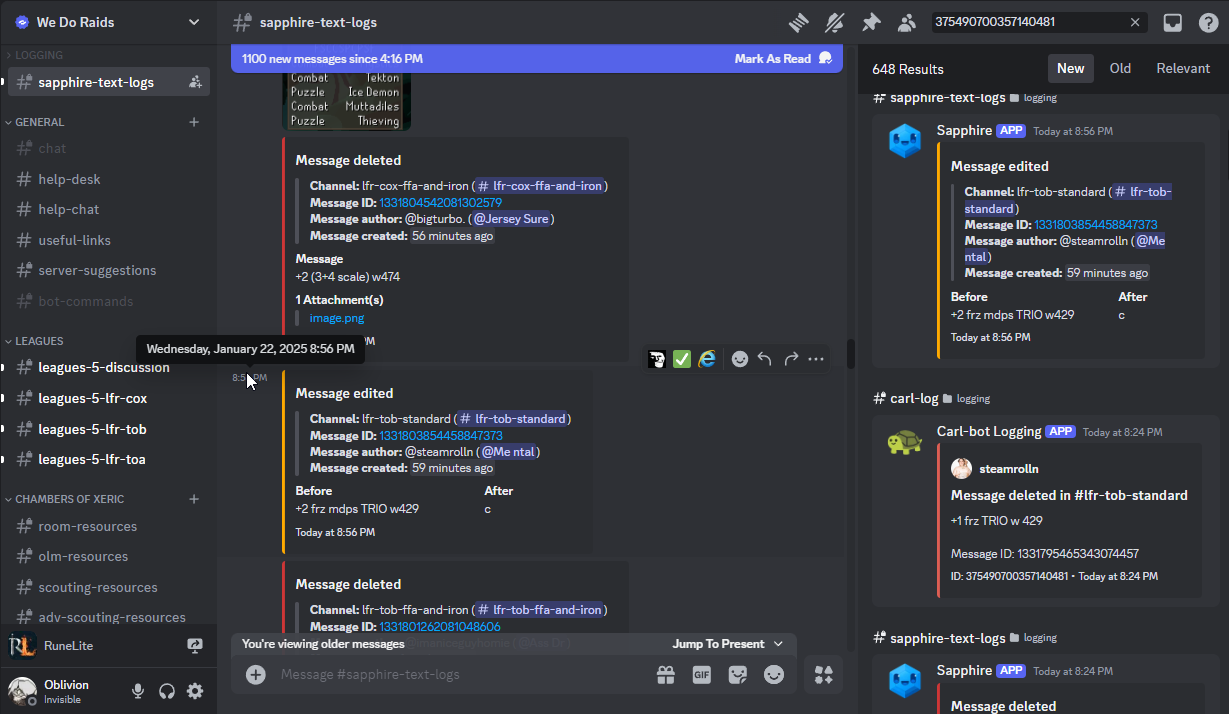The height and width of the screenshot is (714, 1229).
Task: Open More options for hovered message
Action: [x=816, y=358]
